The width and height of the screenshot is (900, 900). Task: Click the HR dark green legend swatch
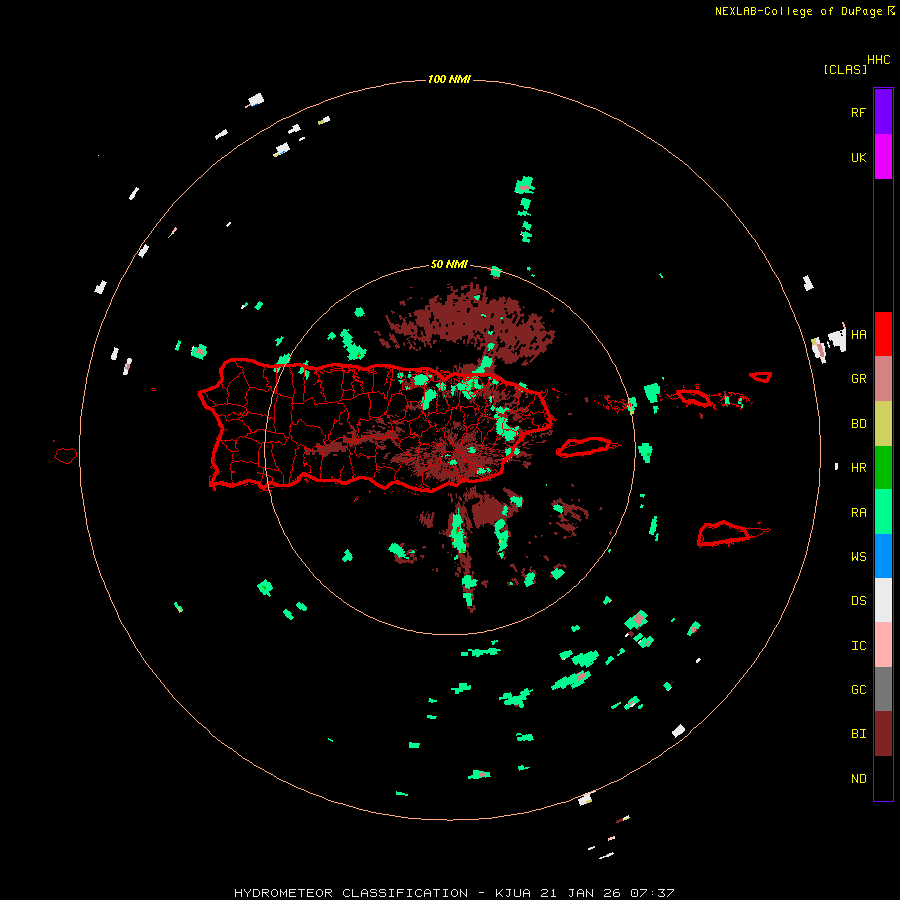pyautogui.click(x=883, y=468)
